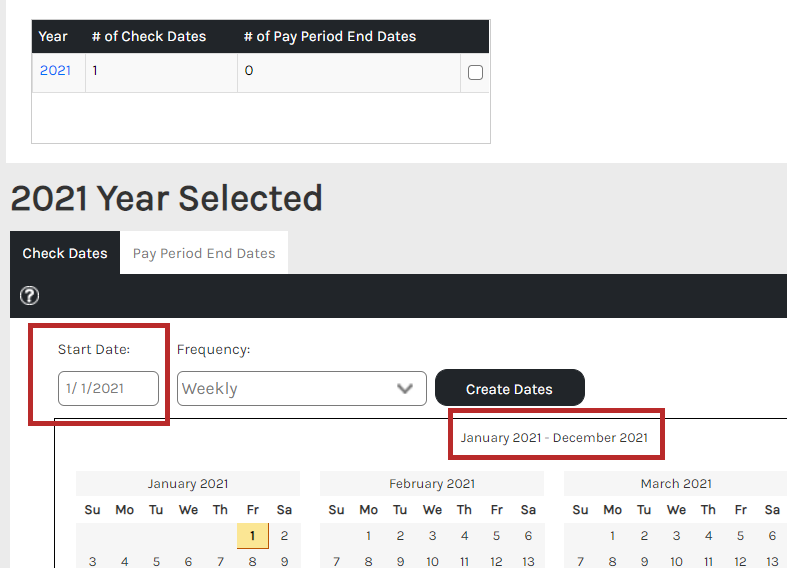Click the pay period end dates cell '0'
This screenshot has width=787, height=568.
349,73
